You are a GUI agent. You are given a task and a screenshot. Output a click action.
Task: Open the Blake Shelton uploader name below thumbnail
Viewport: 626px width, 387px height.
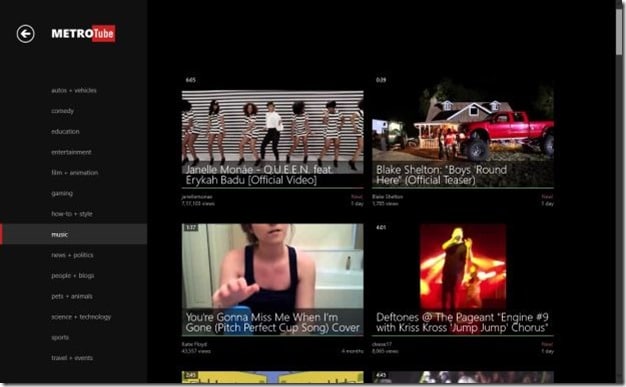[x=387, y=196]
